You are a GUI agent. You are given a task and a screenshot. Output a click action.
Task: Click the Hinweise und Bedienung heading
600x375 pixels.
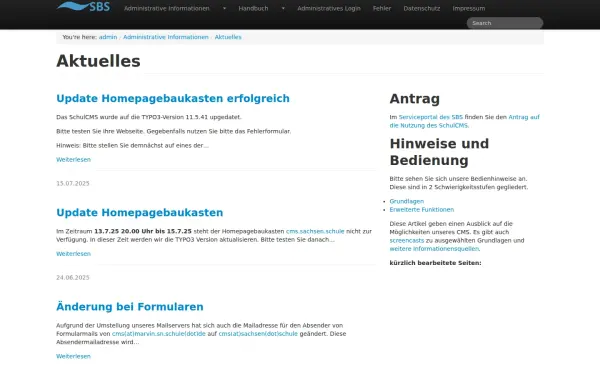tap(439, 152)
